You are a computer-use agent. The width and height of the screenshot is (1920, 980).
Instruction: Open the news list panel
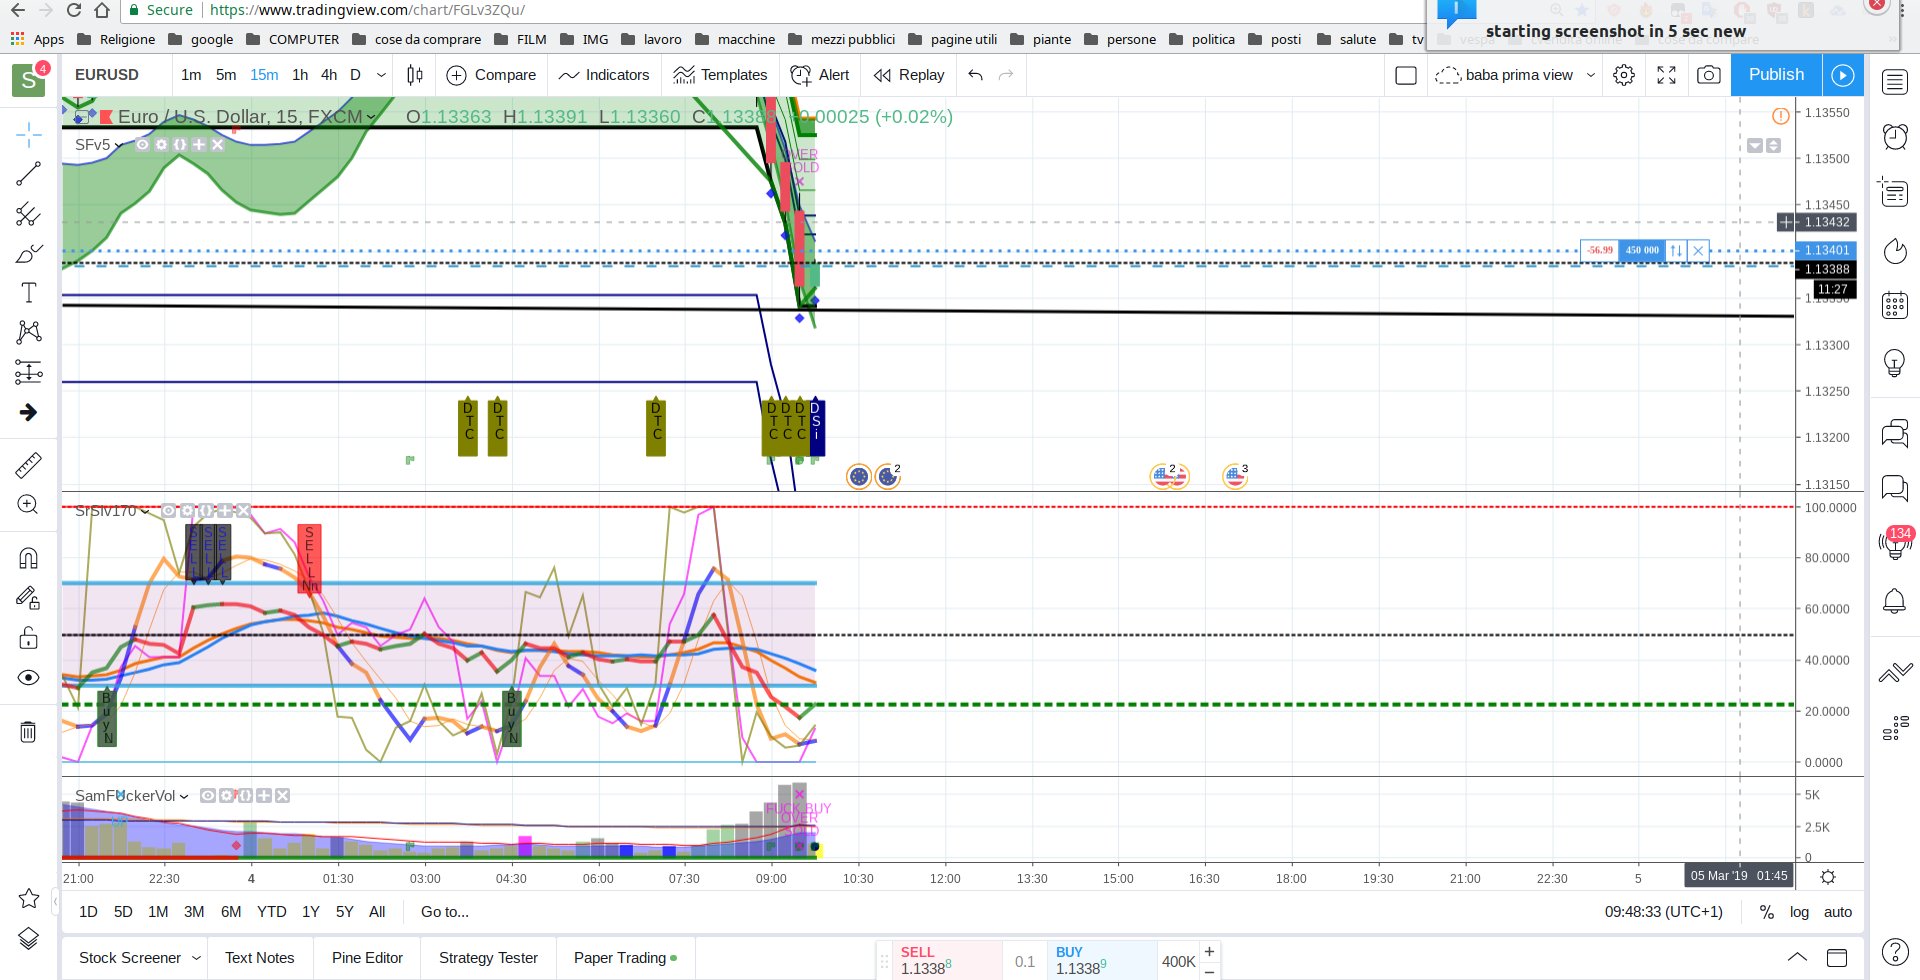1895,192
